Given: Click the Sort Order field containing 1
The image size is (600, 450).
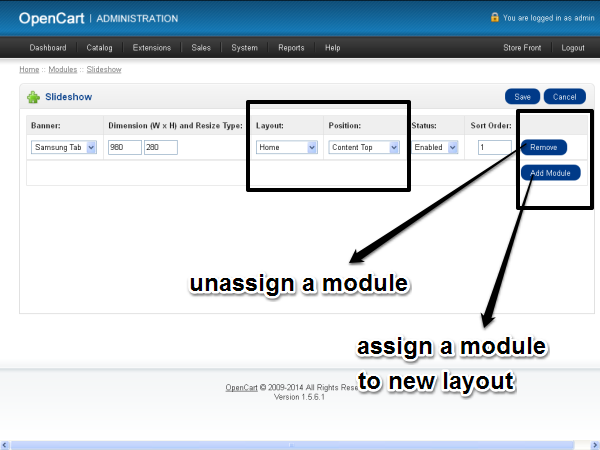Looking at the screenshot, I should [494, 147].
